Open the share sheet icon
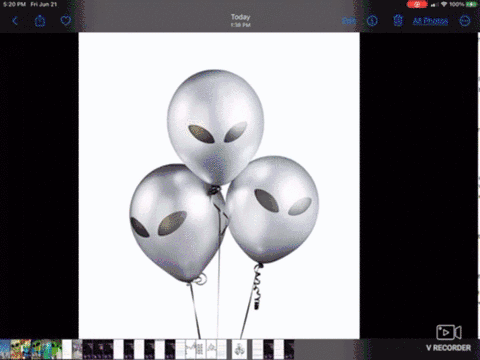The height and width of the screenshot is (360, 480). pos(40,21)
